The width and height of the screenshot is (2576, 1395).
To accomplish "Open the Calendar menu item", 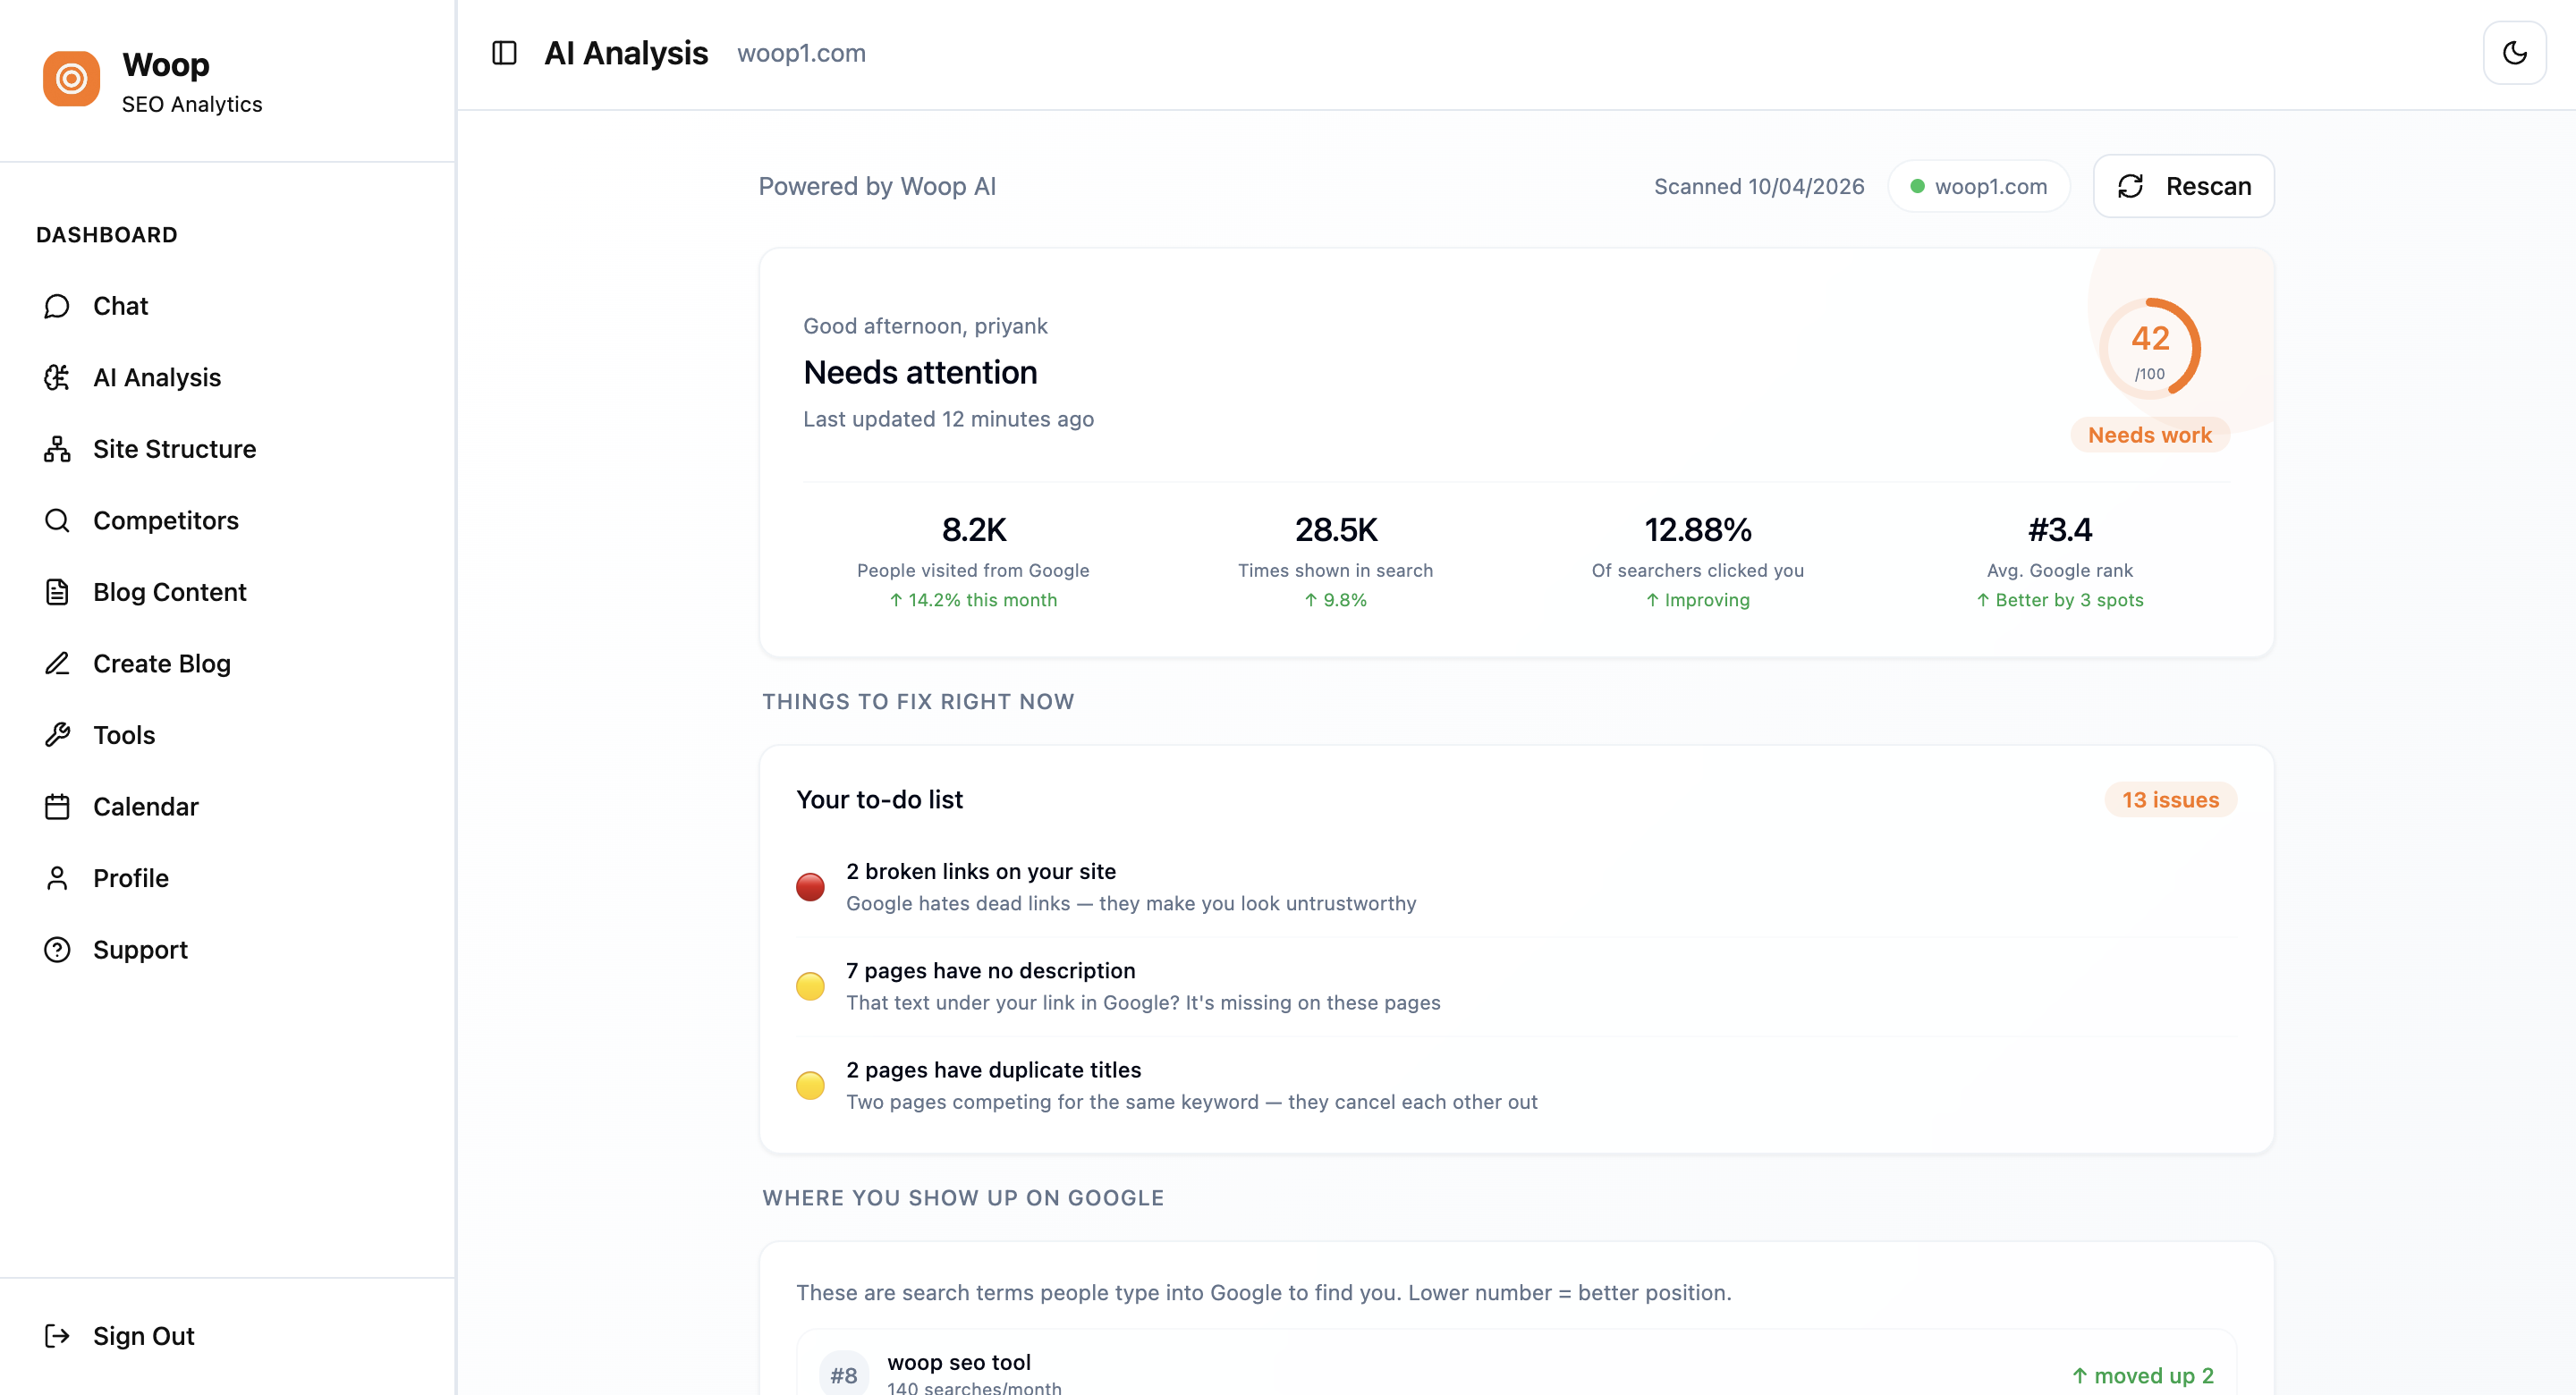I will point(145,807).
